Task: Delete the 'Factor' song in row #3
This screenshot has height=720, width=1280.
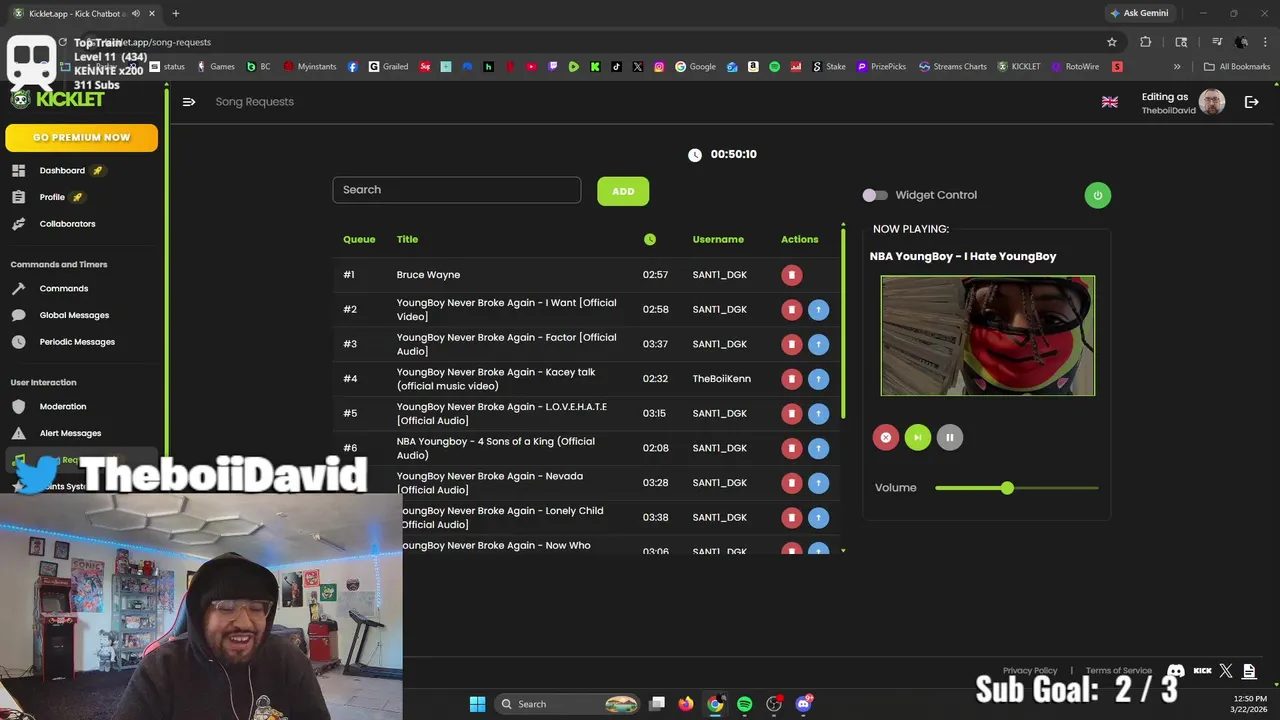Action: [791, 344]
